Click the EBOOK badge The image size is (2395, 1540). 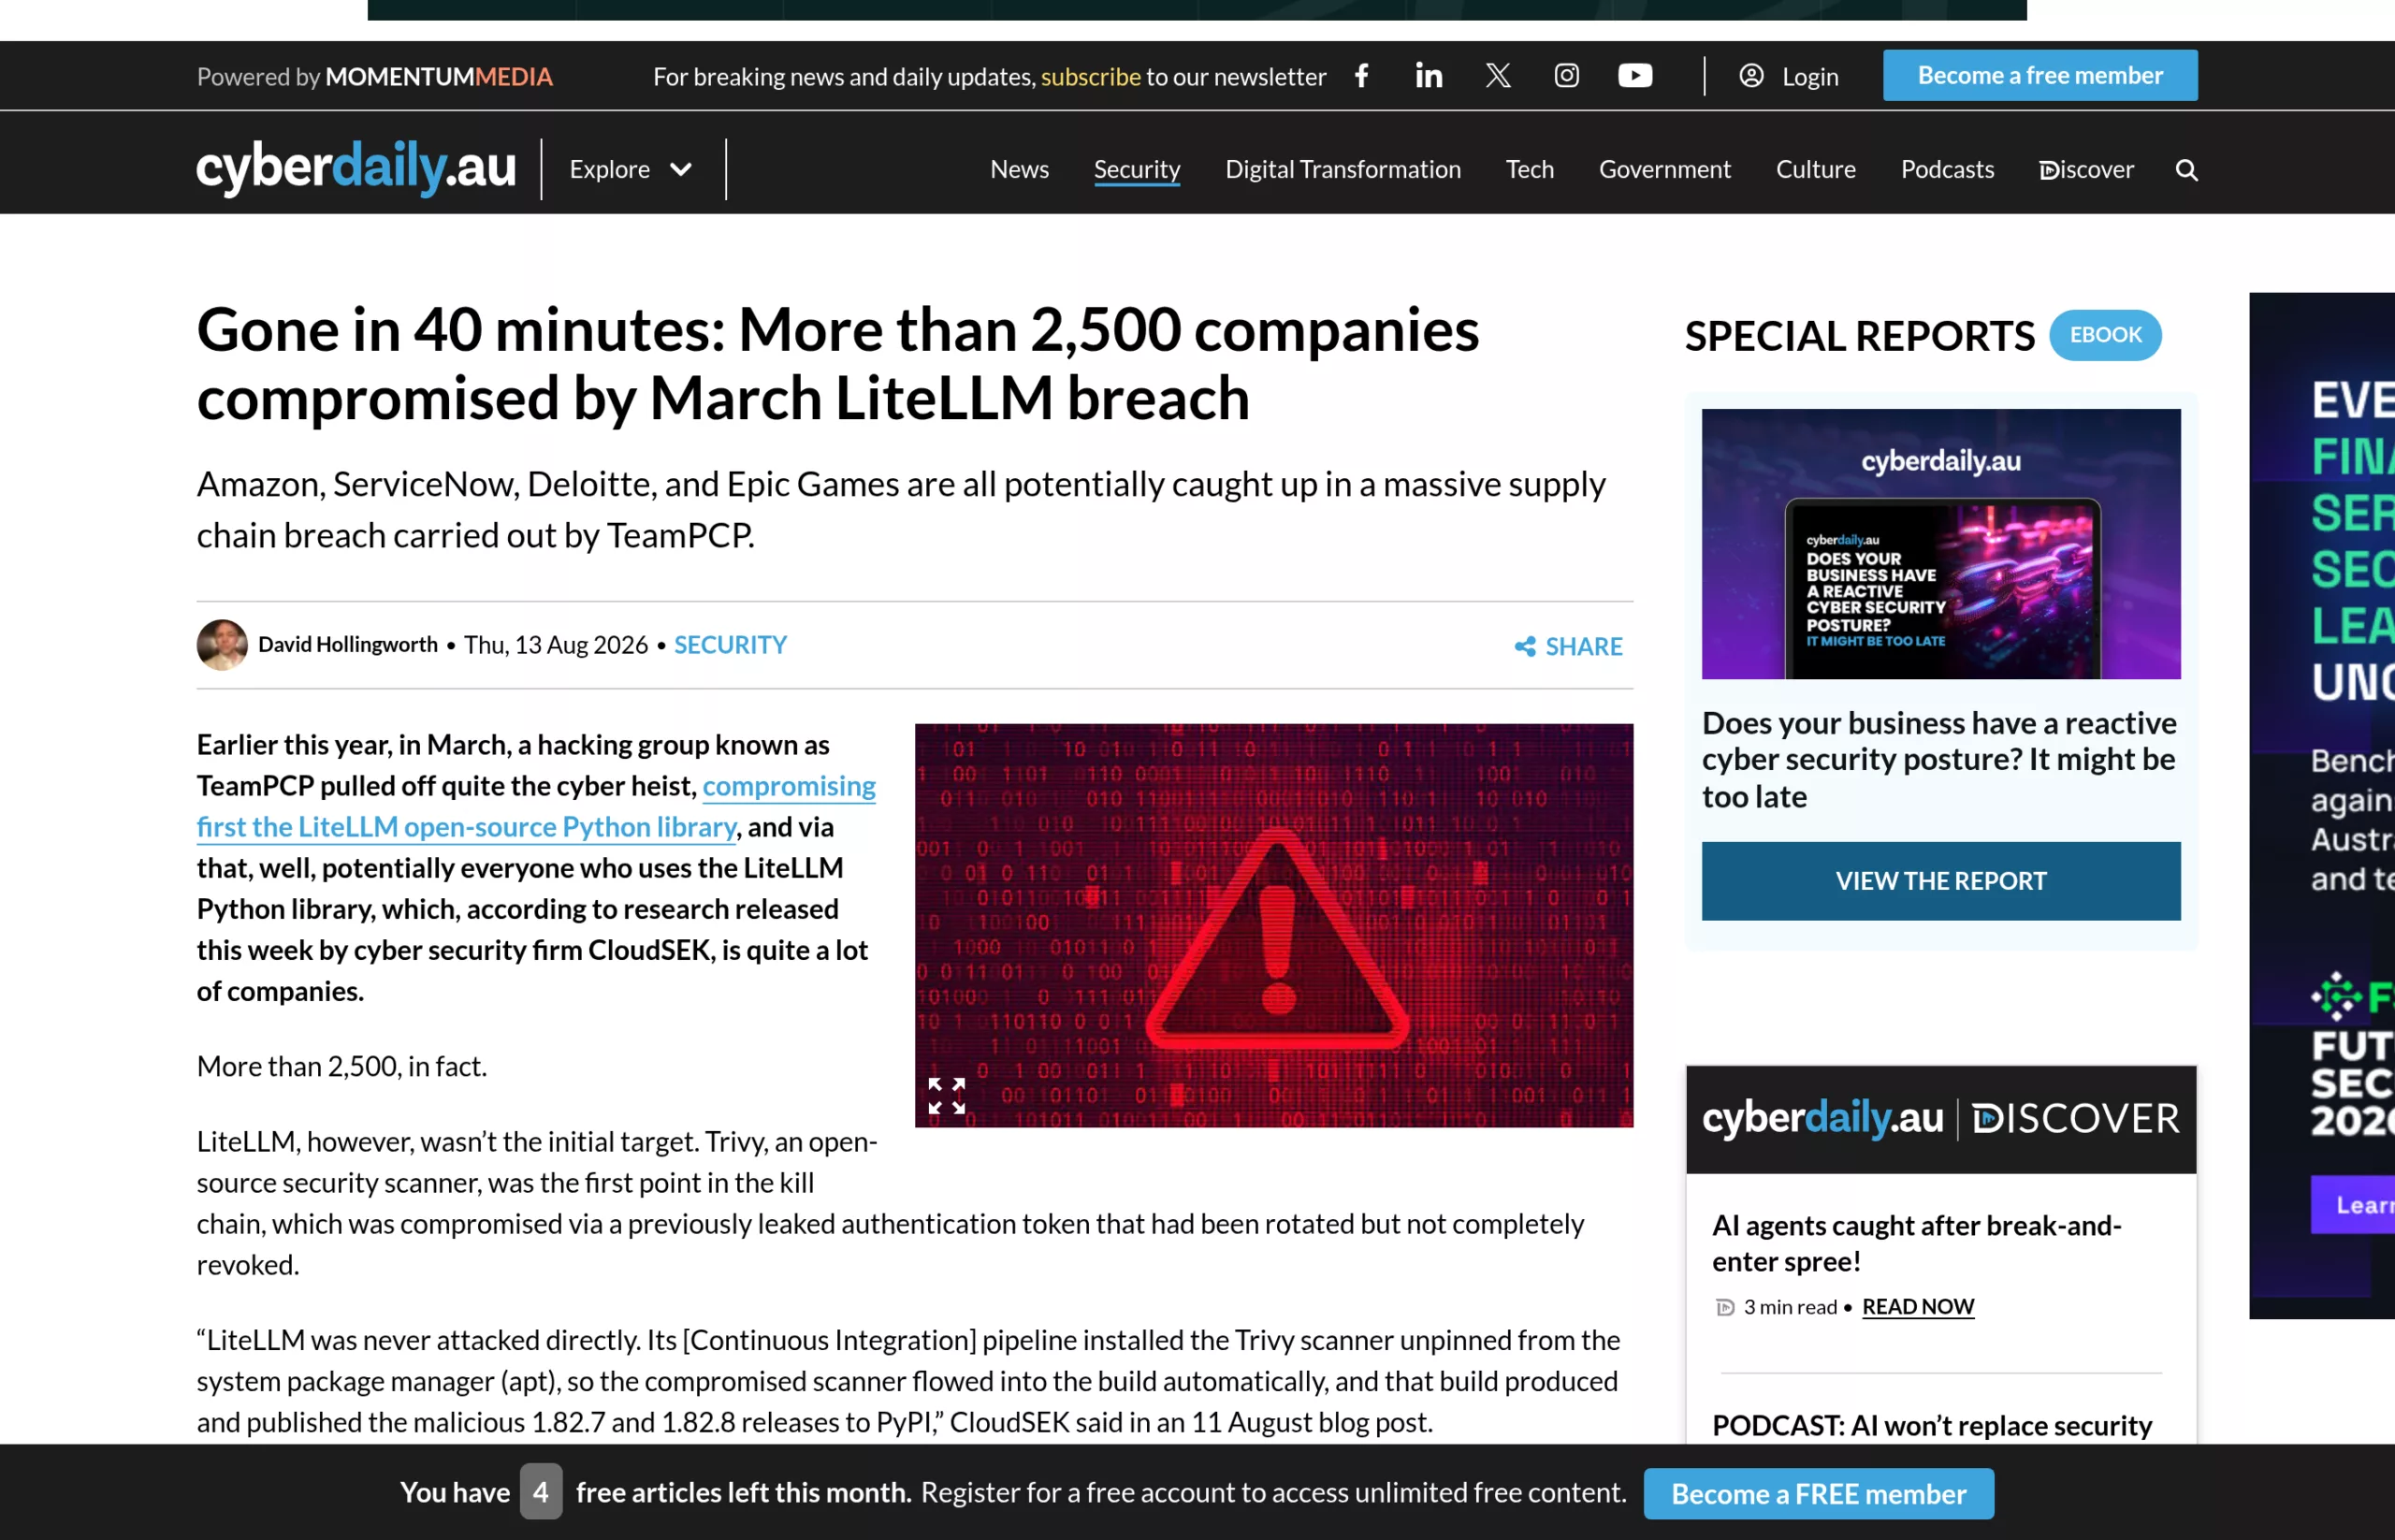2105,335
